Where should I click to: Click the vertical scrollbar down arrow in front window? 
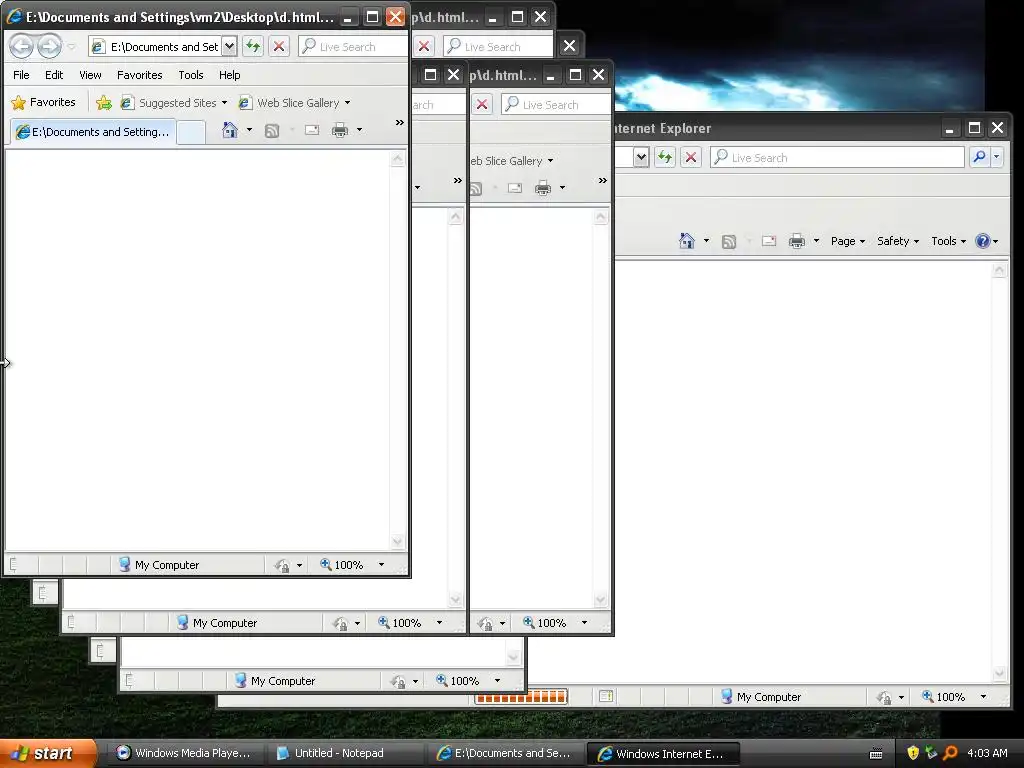pyautogui.click(x=398, y=542)
